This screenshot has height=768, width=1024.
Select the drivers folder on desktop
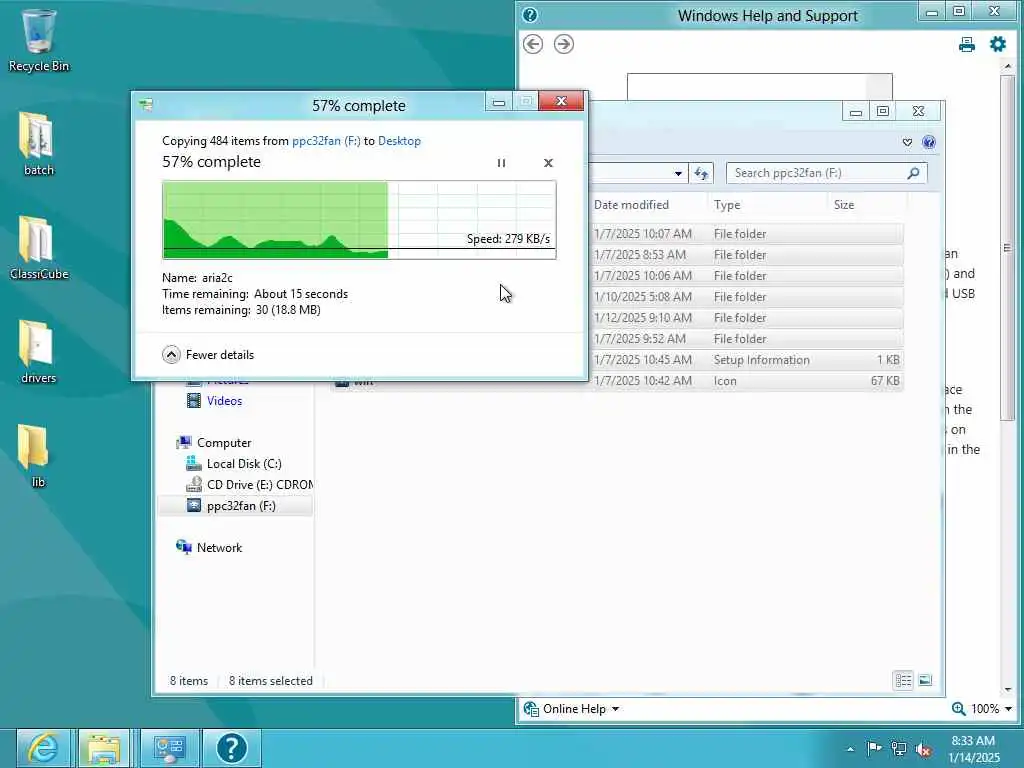pos(39,352)
